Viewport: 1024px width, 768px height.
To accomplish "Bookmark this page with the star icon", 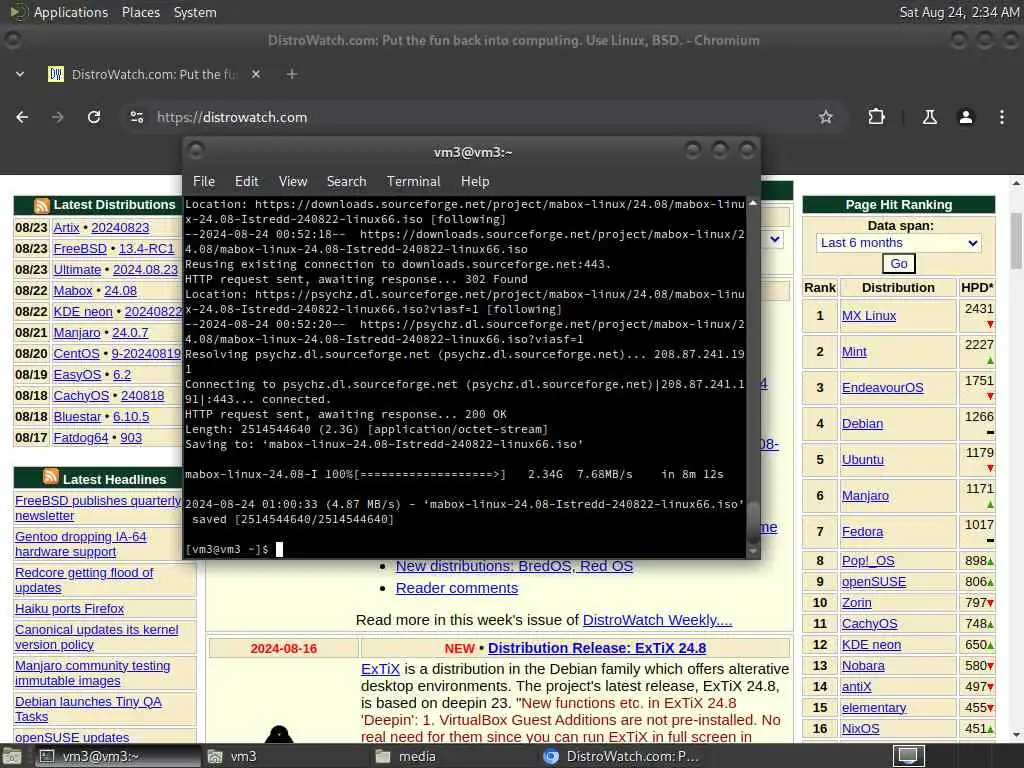I will click(825, 117).
